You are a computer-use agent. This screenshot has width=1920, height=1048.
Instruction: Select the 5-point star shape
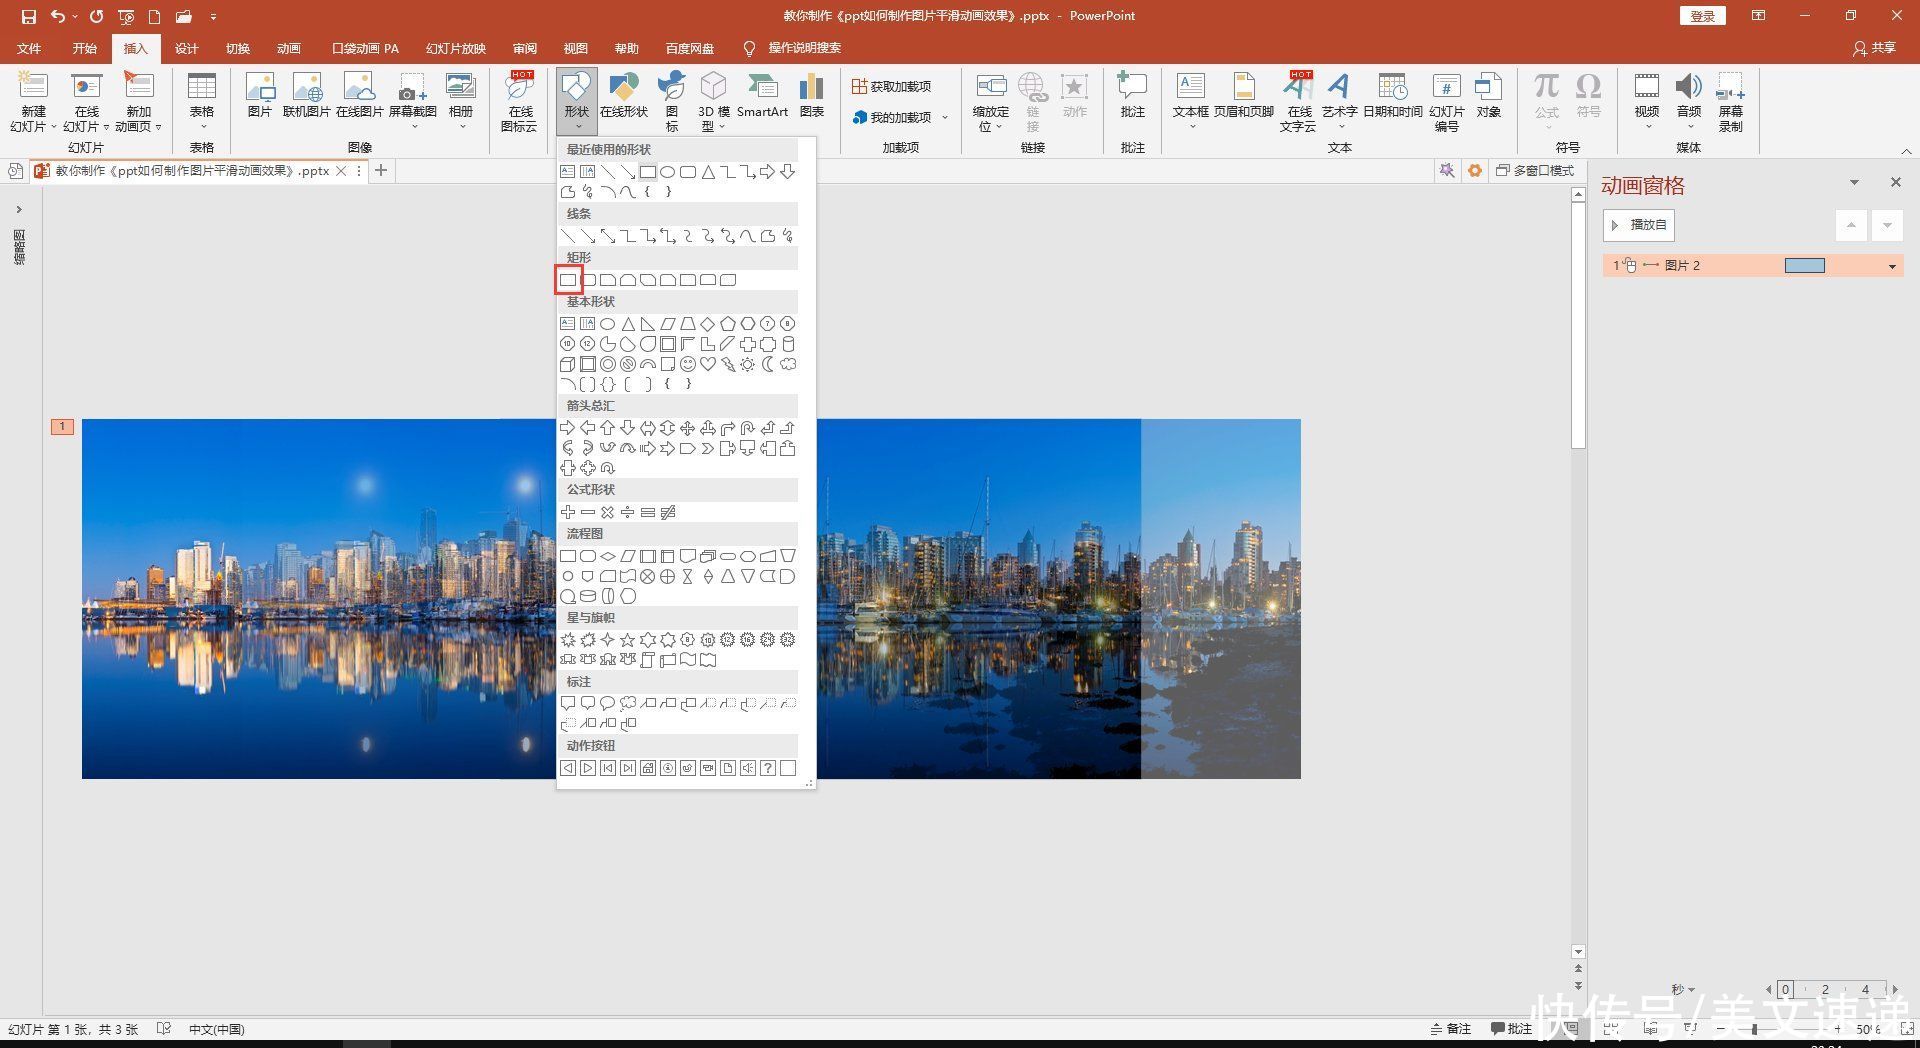pos(628,640)
